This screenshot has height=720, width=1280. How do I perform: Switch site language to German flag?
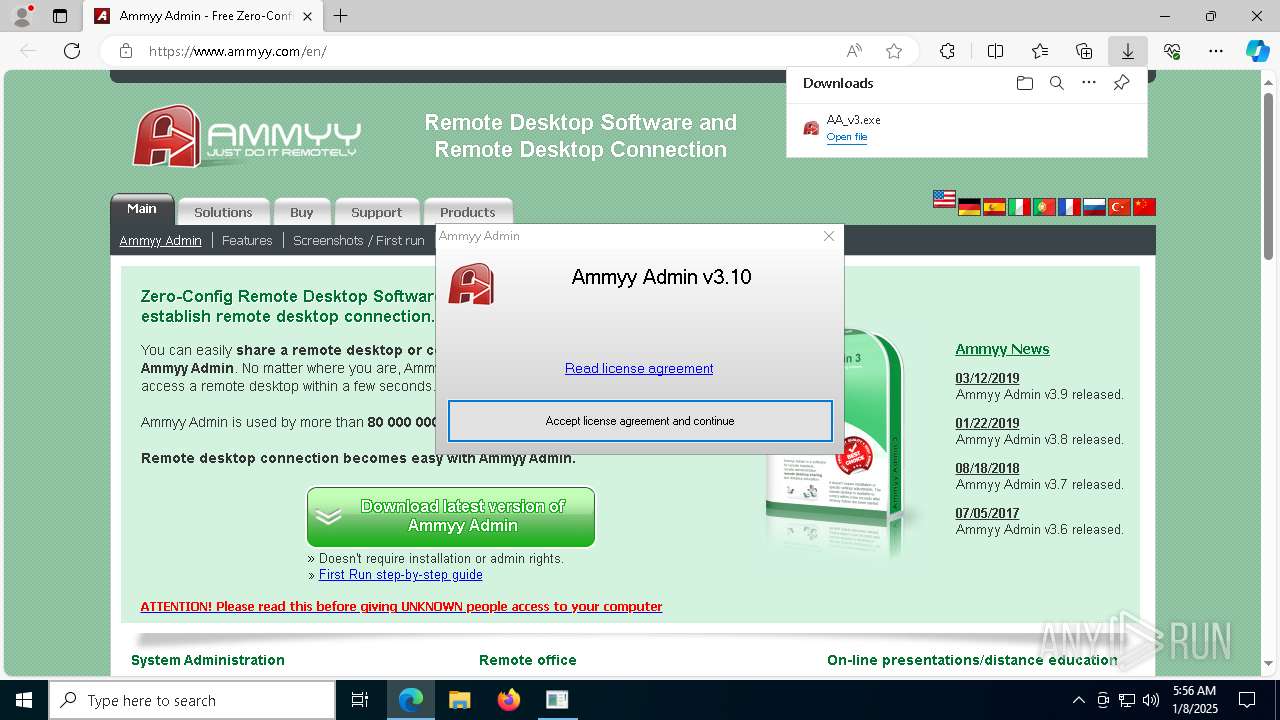coord(969,207)
